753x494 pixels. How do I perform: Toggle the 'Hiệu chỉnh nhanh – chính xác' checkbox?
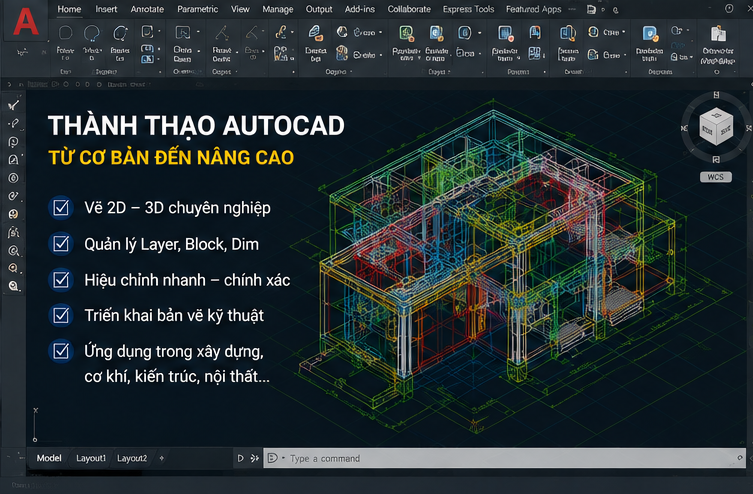point(61,280)
